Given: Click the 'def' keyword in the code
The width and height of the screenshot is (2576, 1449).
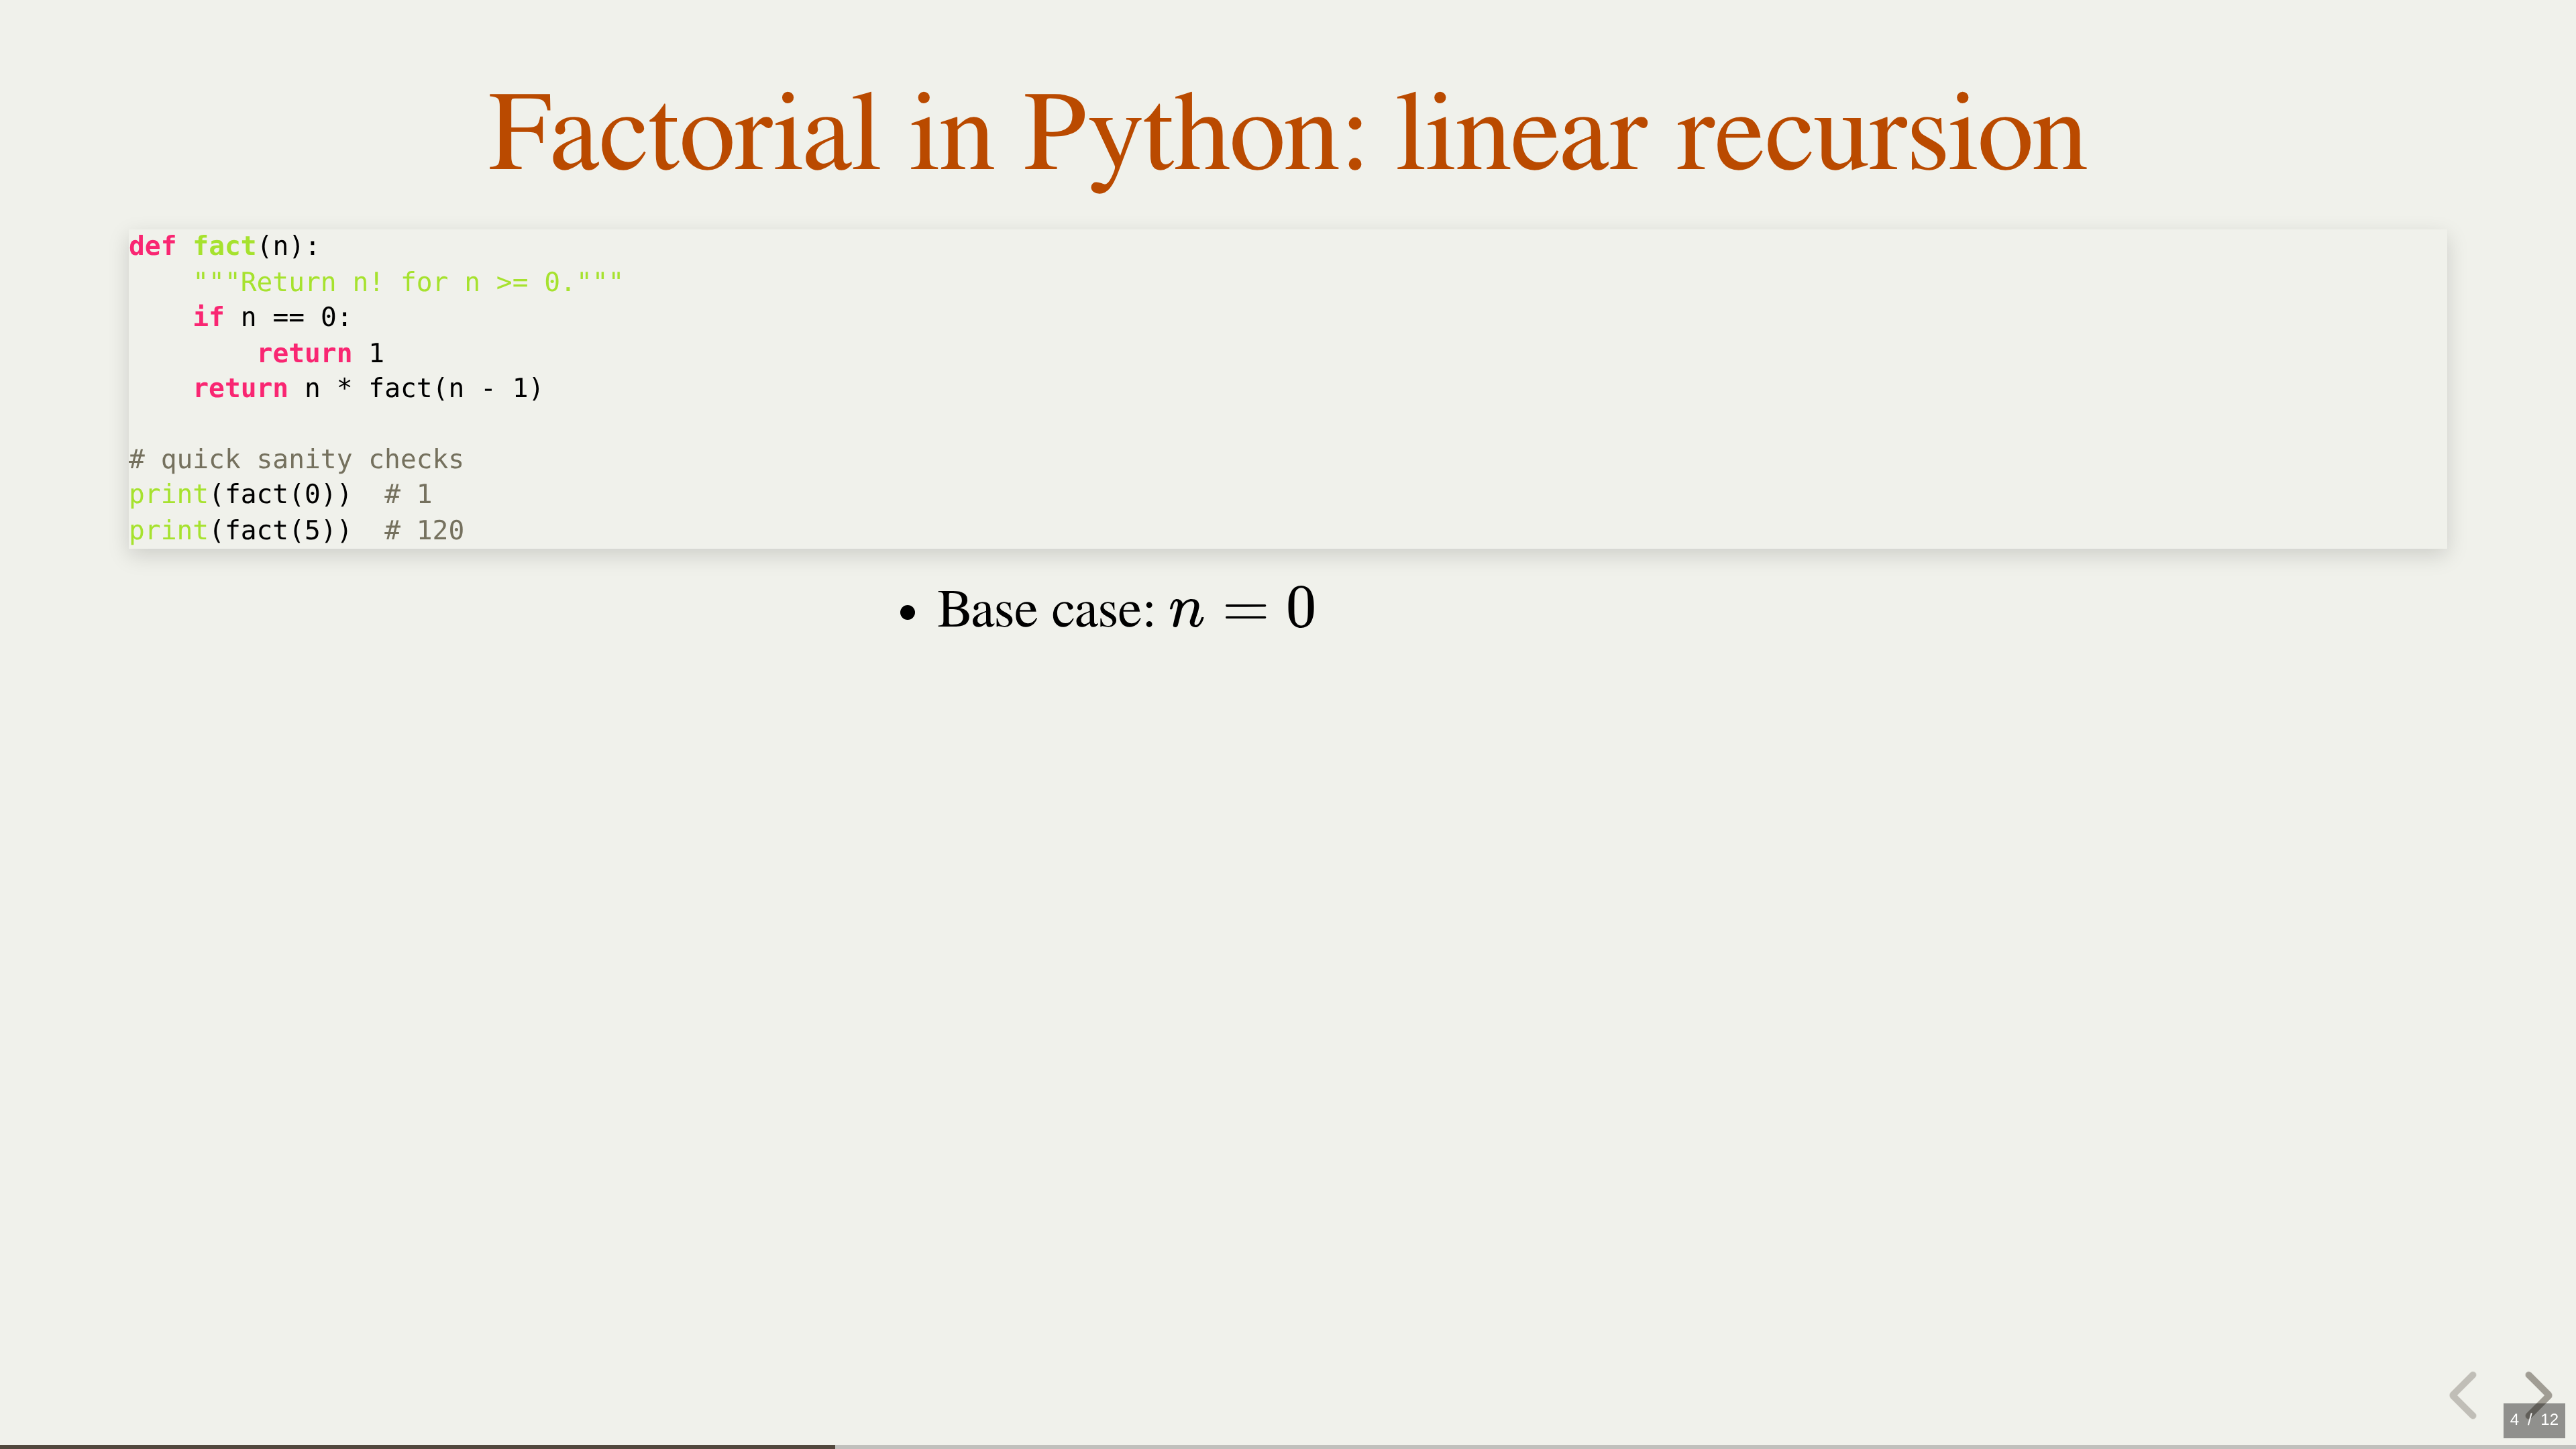Looking at the screenshot, I should point(152,246).
